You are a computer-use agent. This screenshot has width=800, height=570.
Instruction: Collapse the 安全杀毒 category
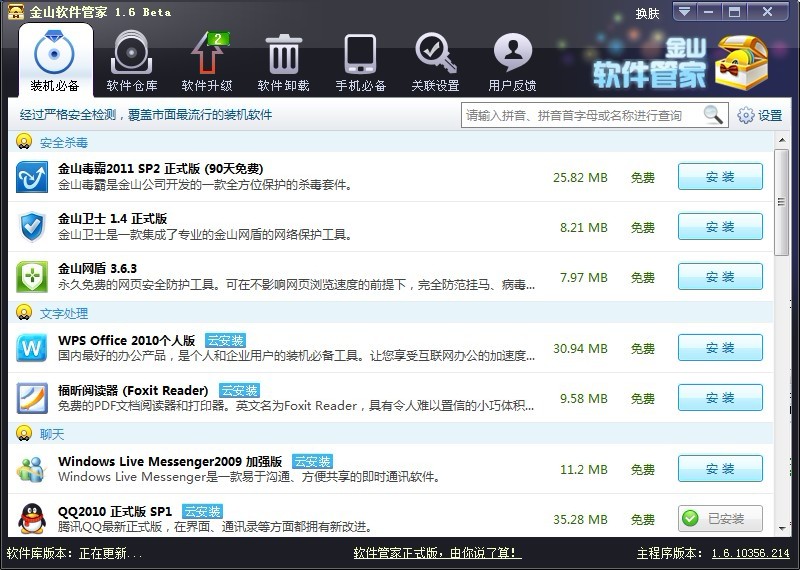(24, 142)
